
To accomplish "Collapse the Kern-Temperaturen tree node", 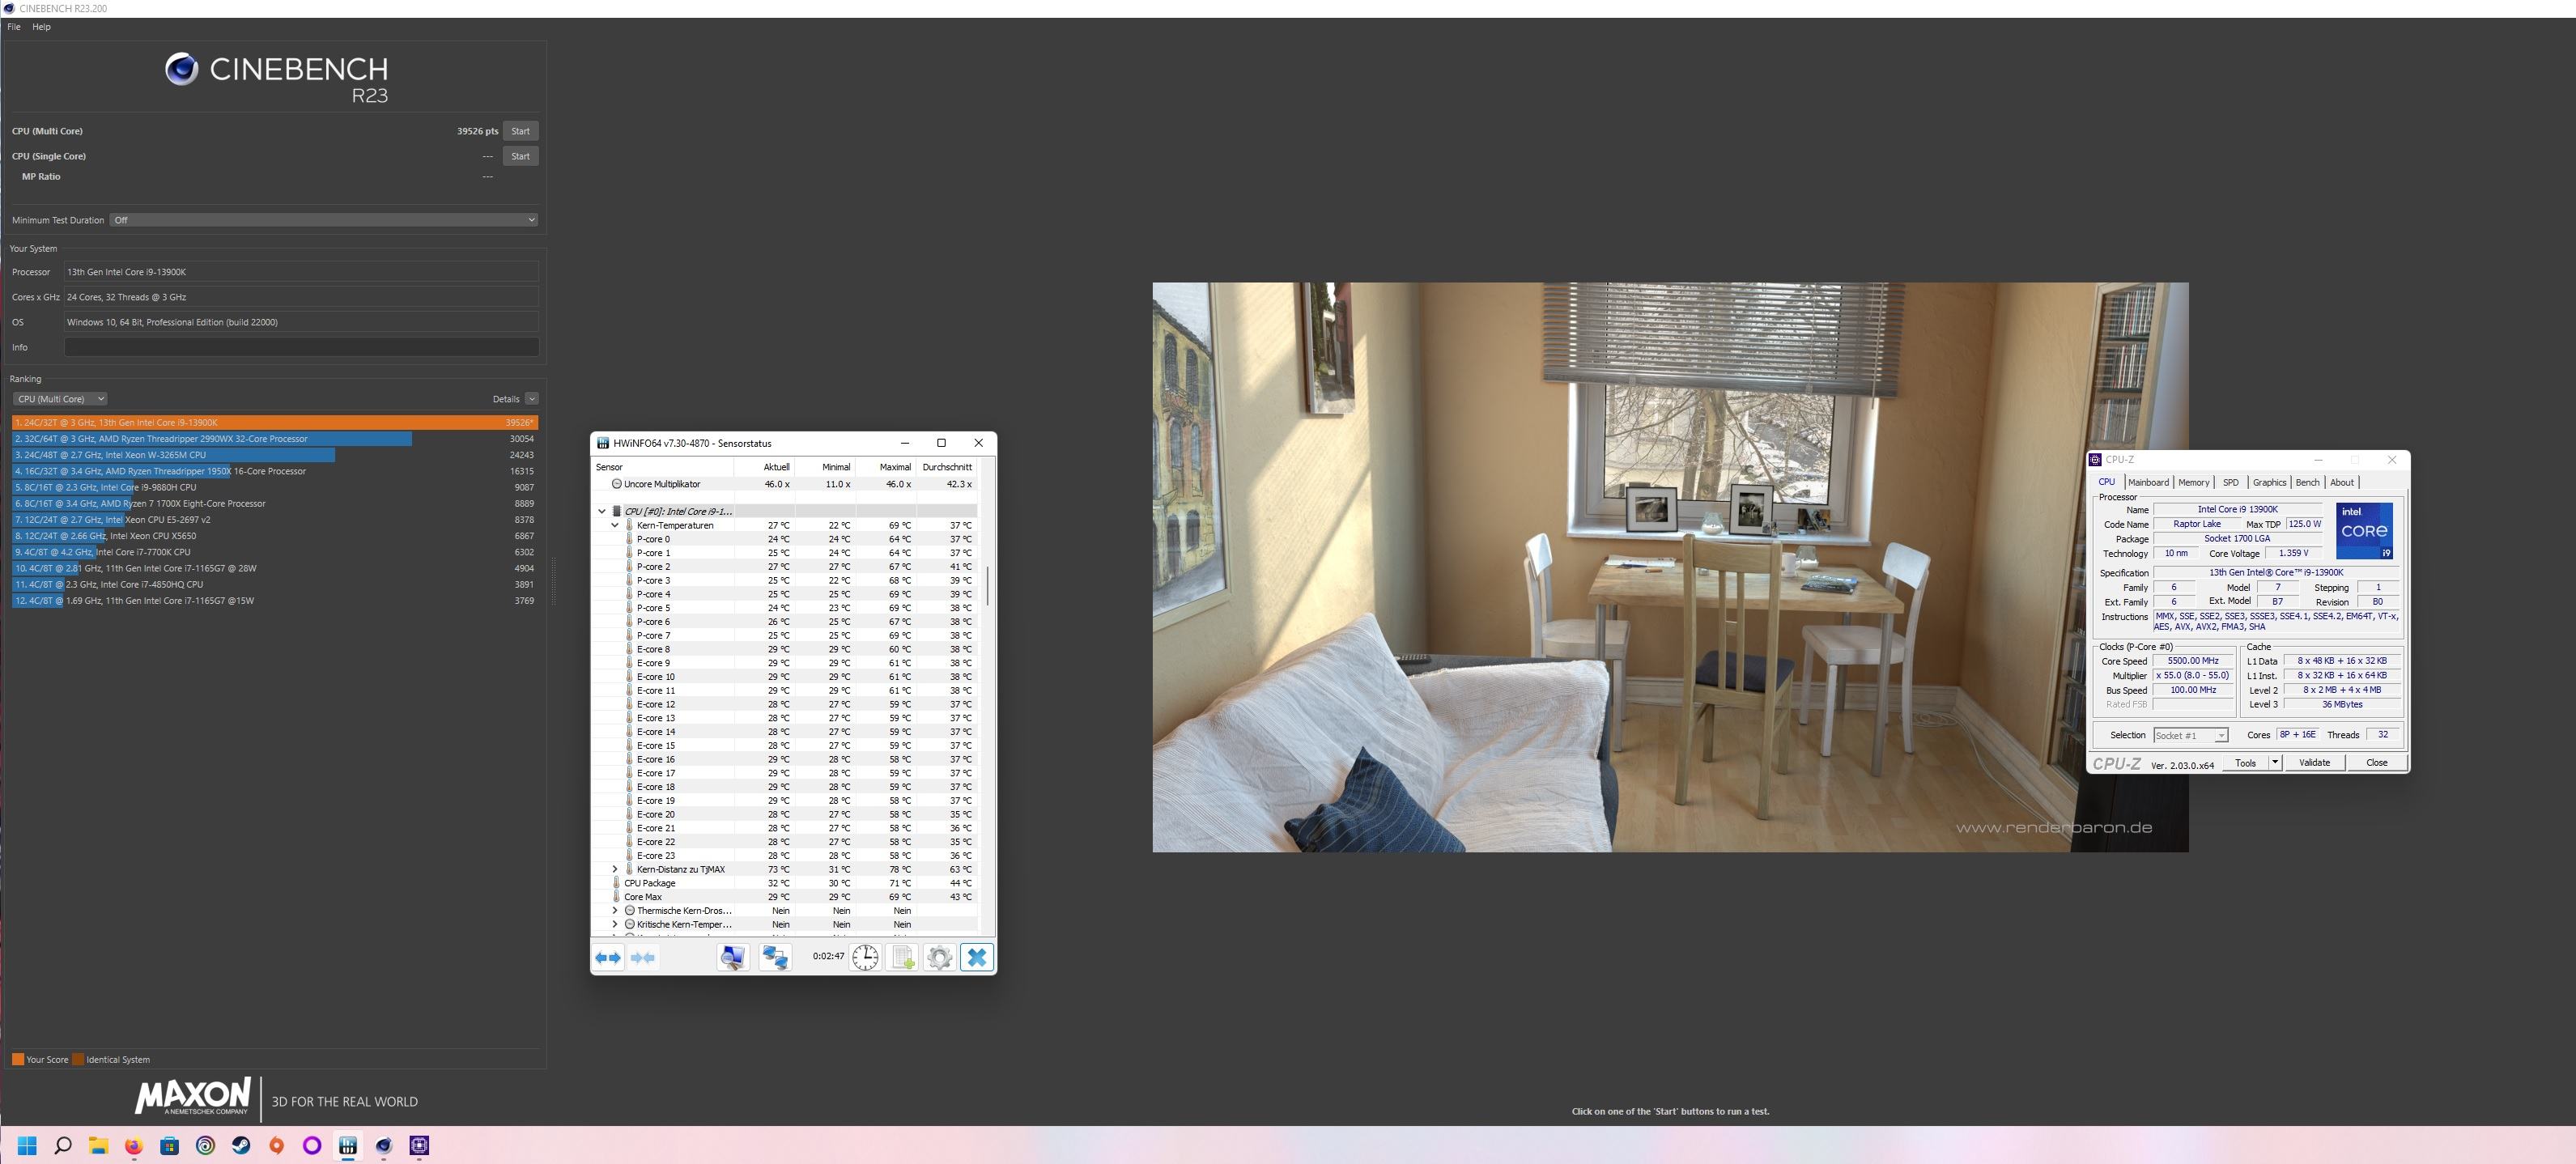I will pos(615,525).
